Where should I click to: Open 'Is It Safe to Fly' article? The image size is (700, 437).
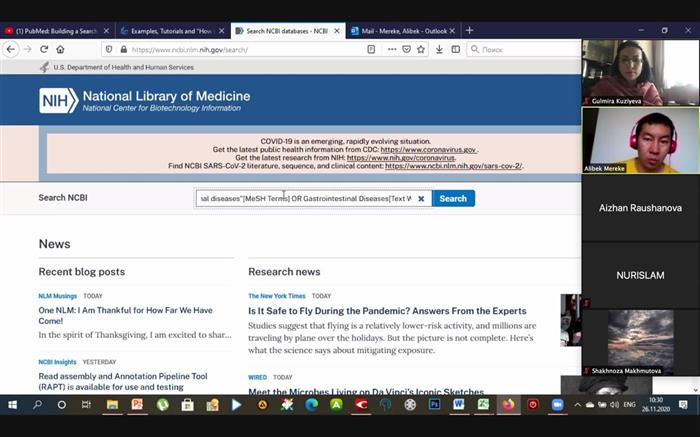(387, 311)
